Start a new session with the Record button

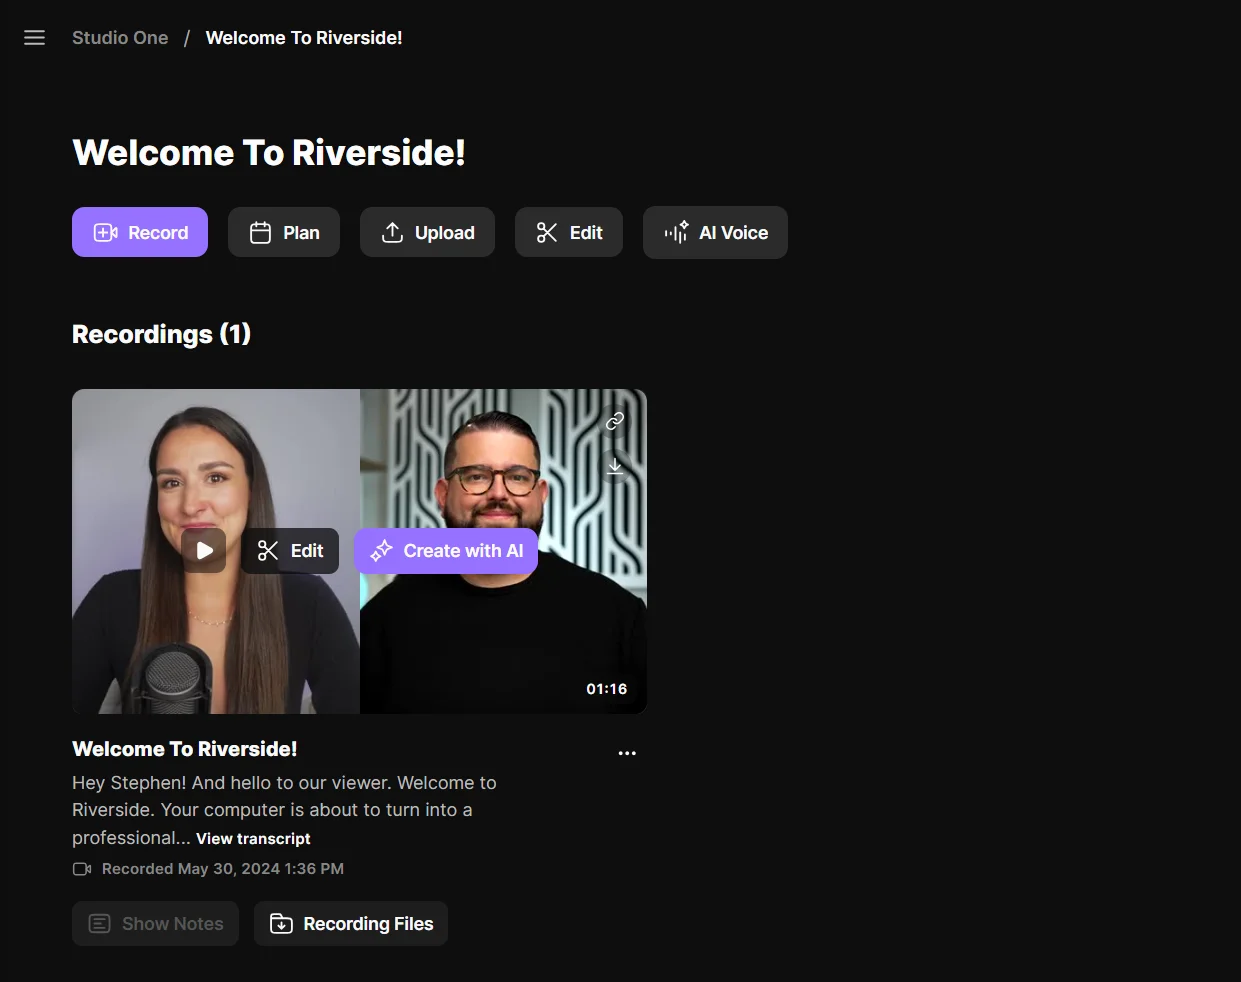pos(140,233)
